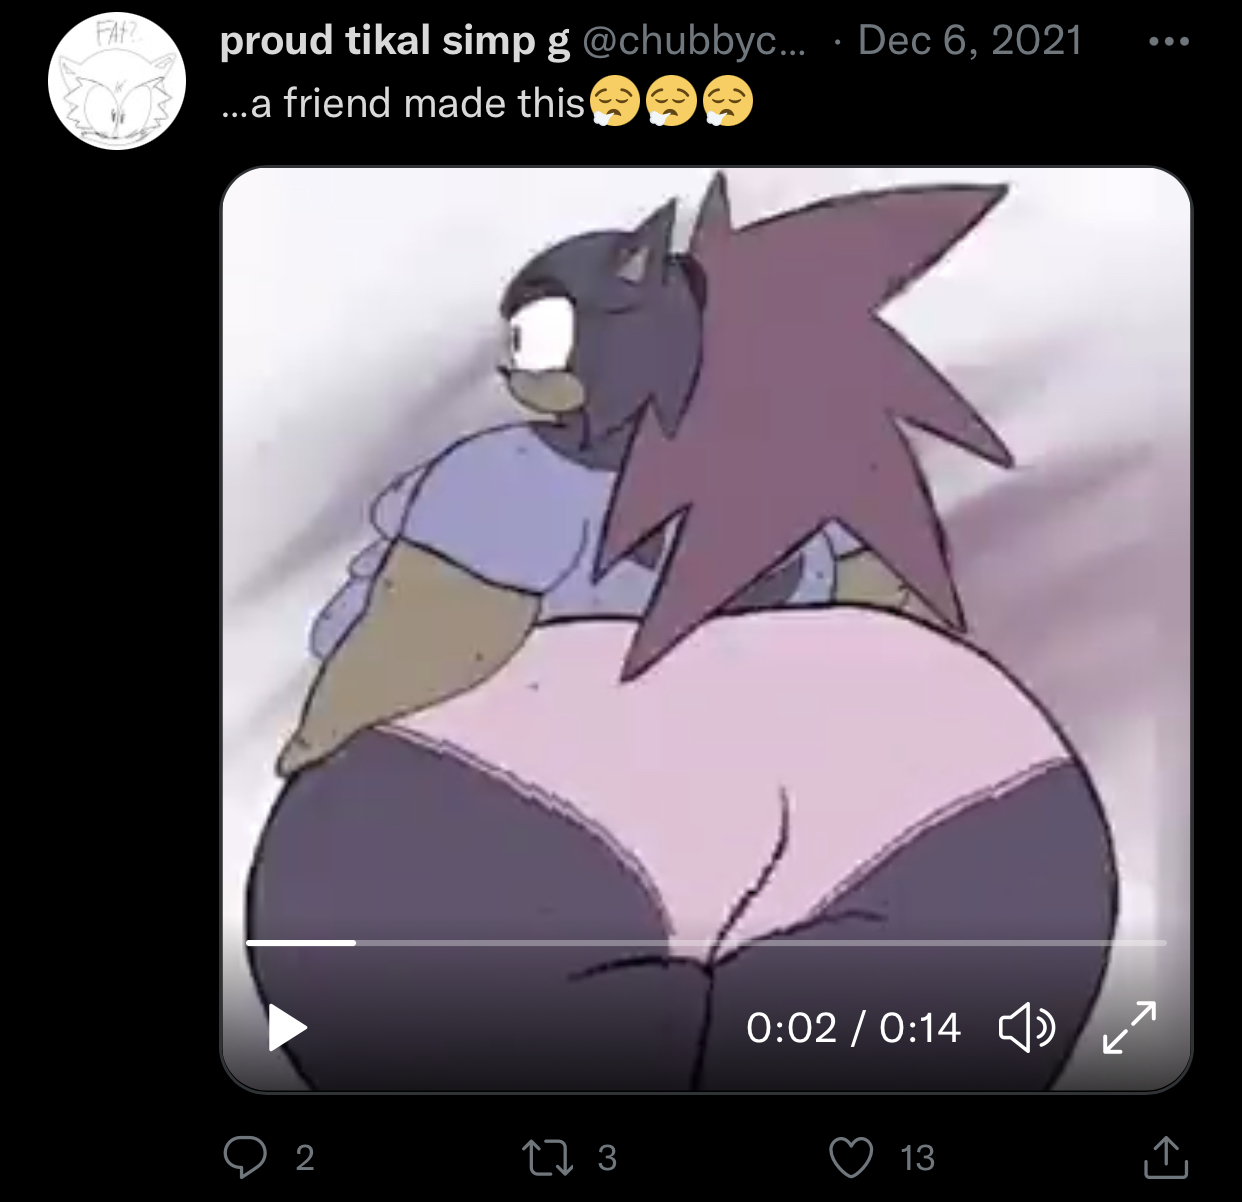Open the three-dot more options menu

tap(1169, 42)
